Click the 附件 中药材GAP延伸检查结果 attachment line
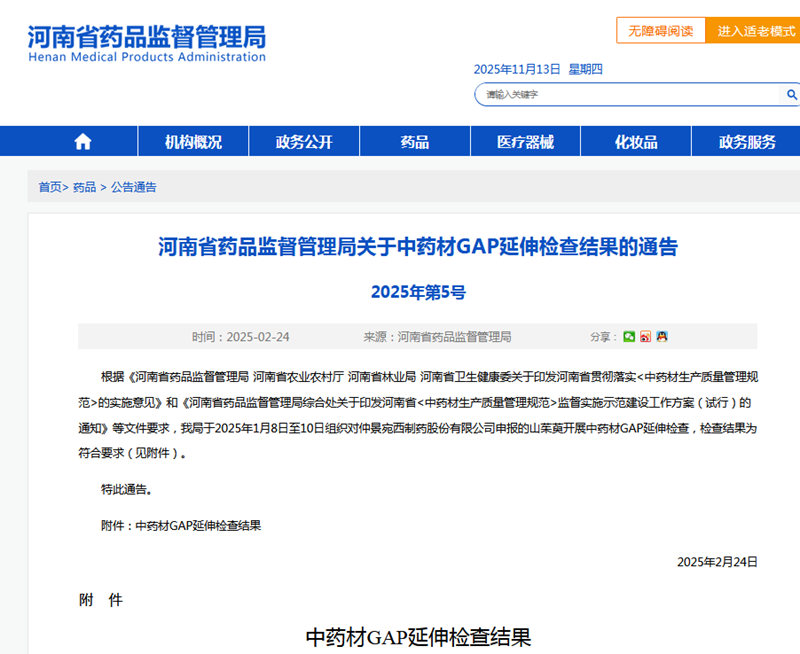Image resolution: width=800 pixels, height=654 pixels. (181, 525)
